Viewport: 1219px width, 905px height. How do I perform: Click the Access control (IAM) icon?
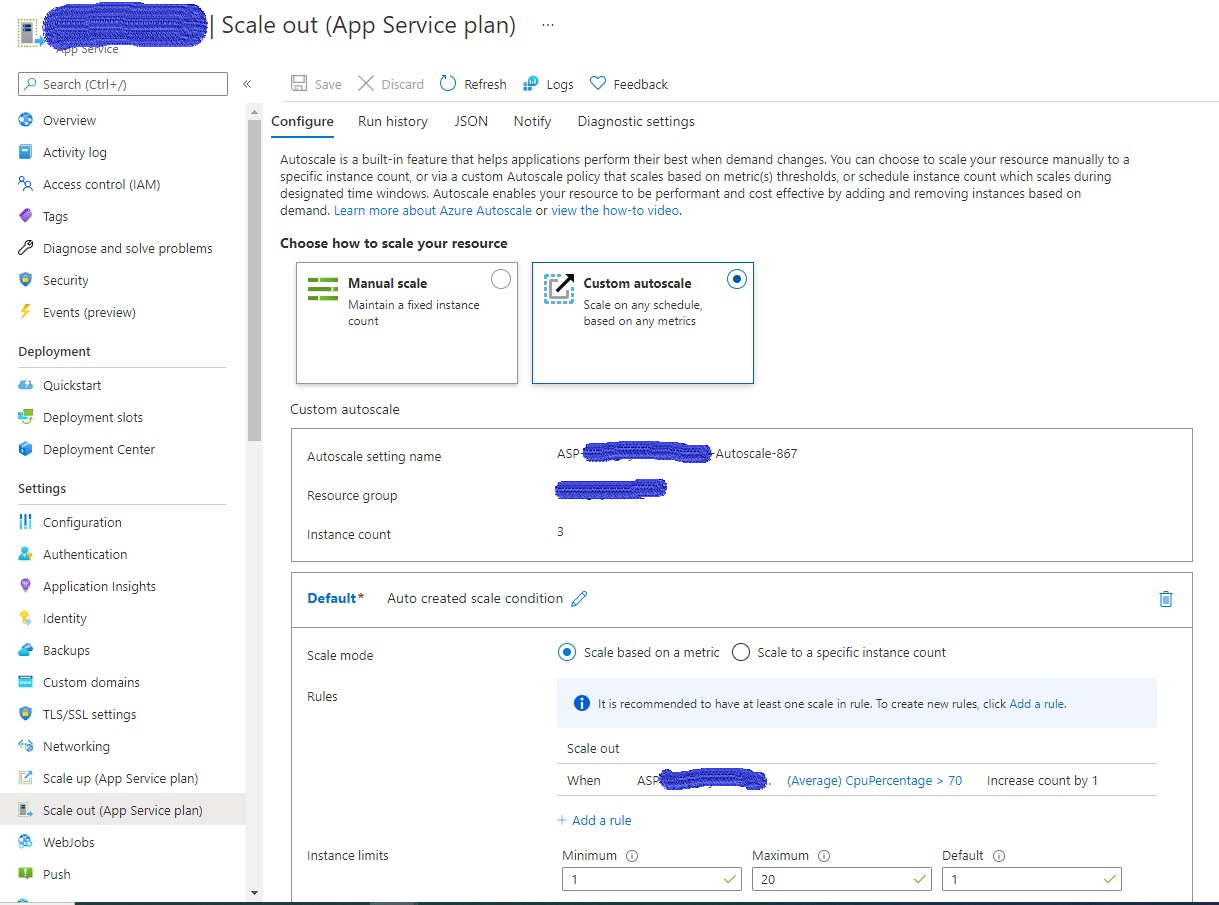[26, 184]
